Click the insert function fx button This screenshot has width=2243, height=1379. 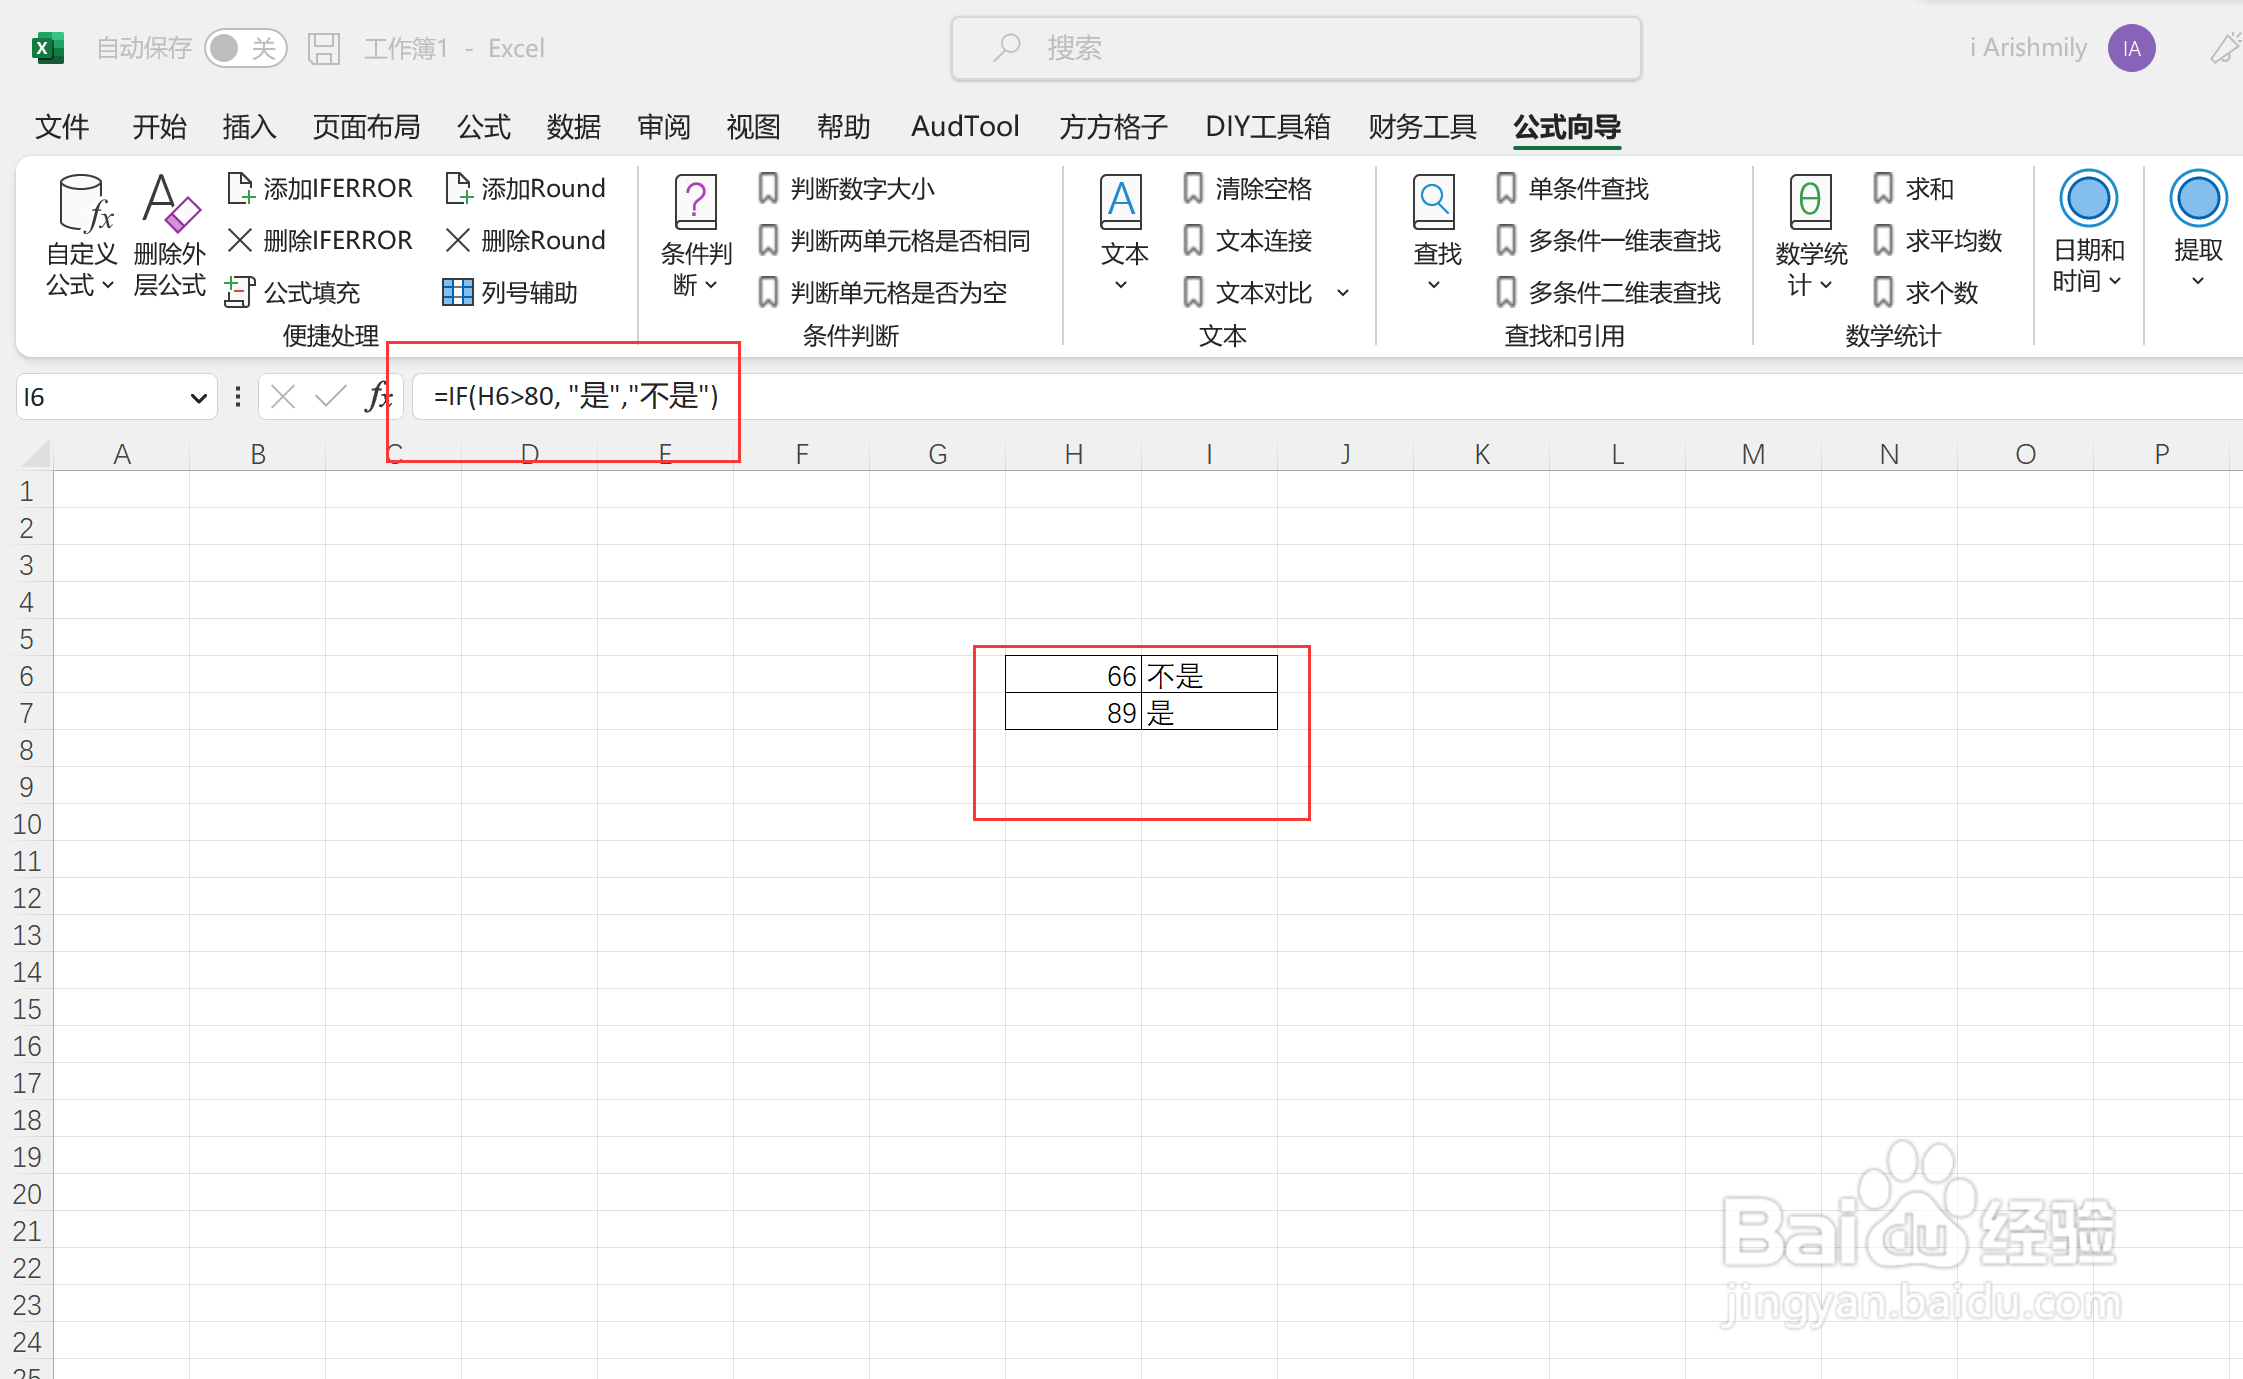[x=377, y=397]
